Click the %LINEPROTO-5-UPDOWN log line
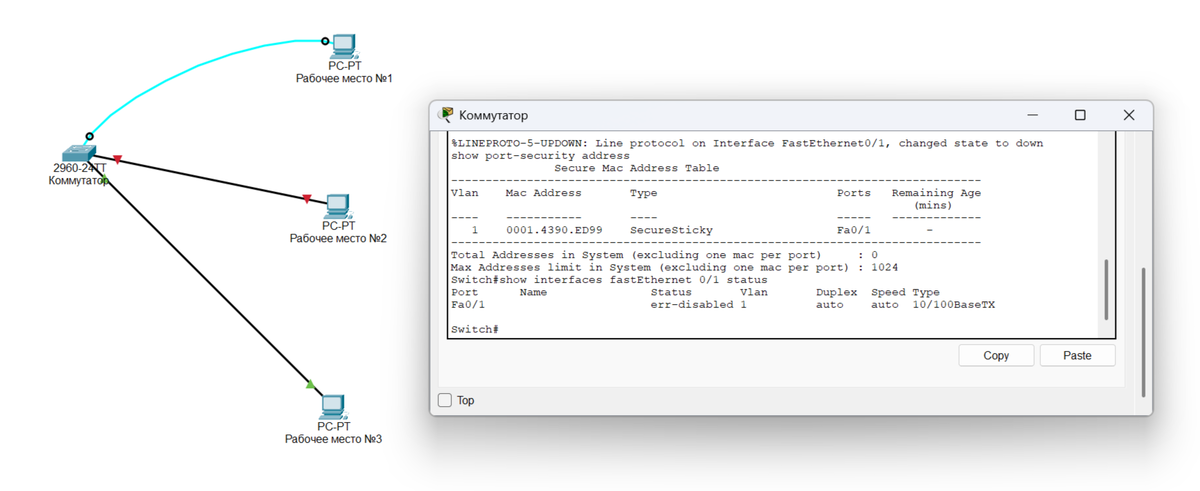Screen dimensions: 1200x491 click(x=747, y=143)
